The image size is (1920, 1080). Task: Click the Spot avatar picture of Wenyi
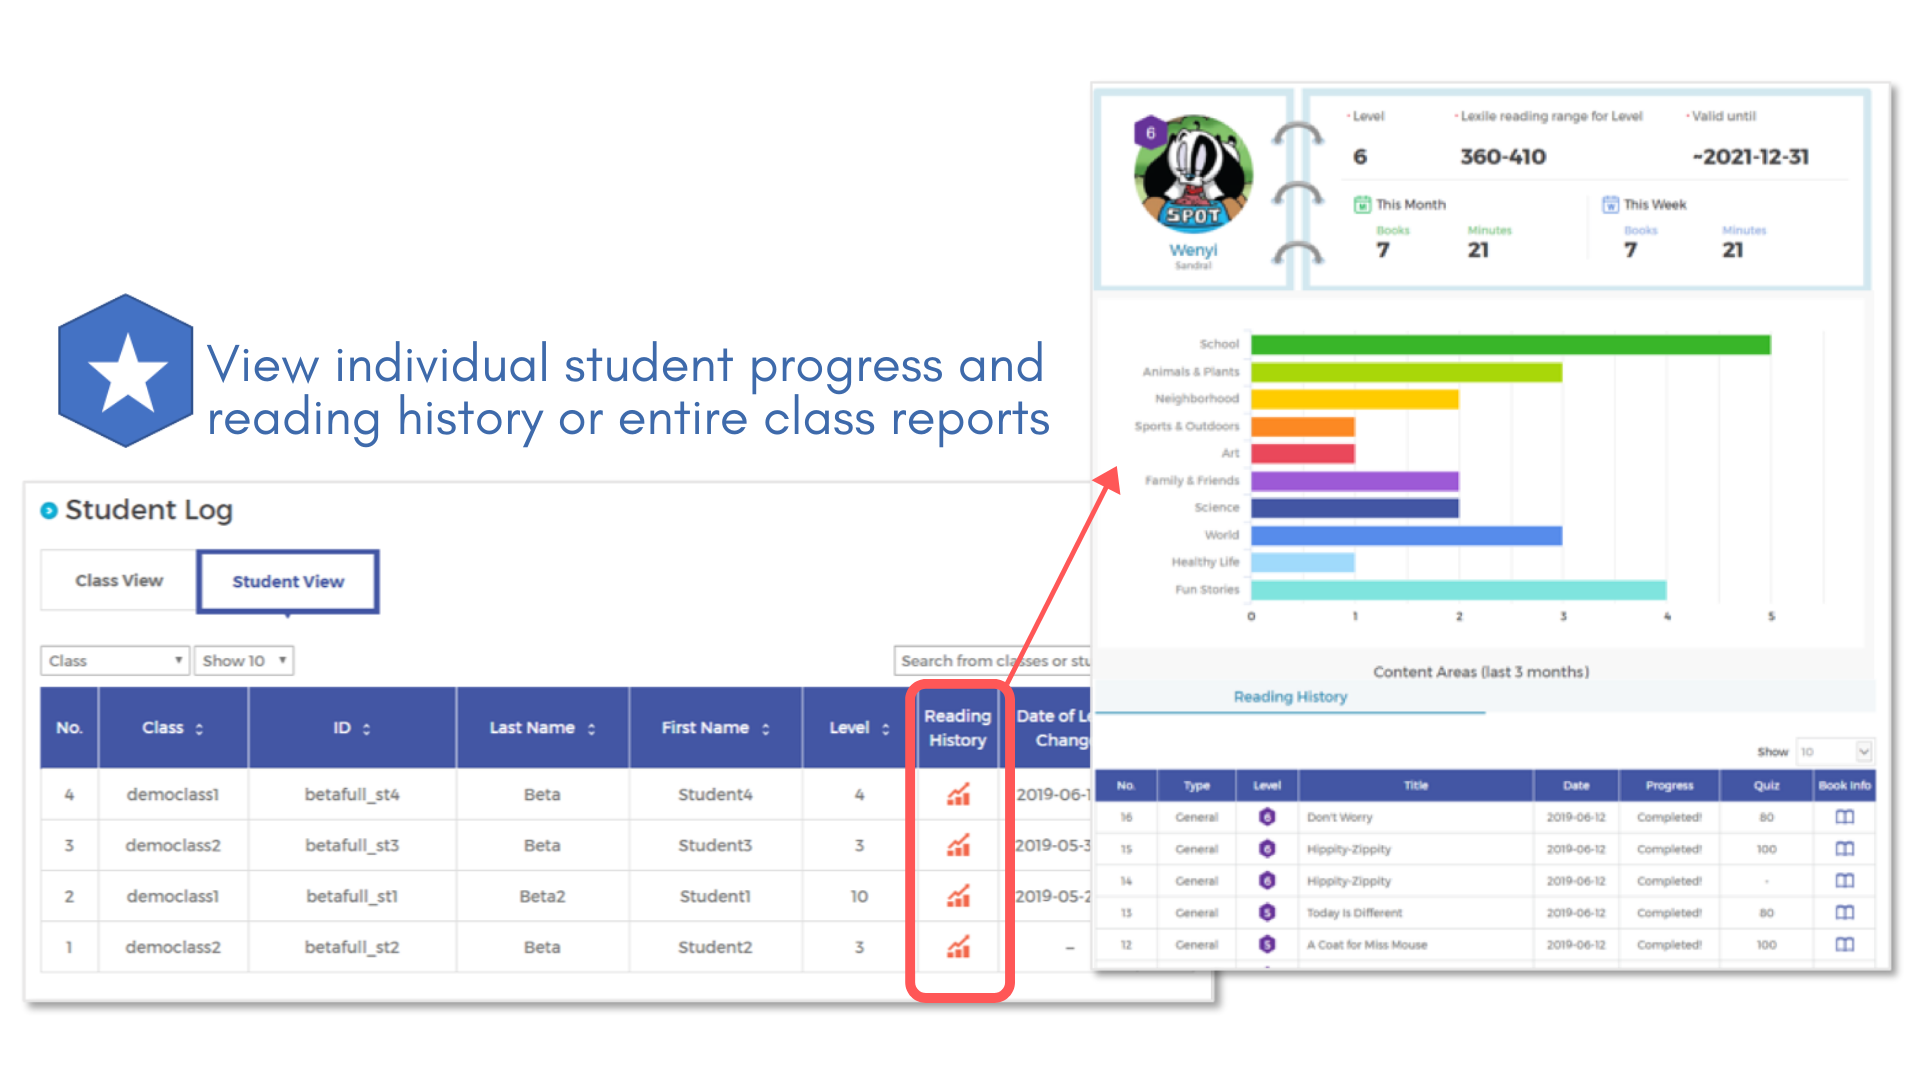(x=1193, y=175)
